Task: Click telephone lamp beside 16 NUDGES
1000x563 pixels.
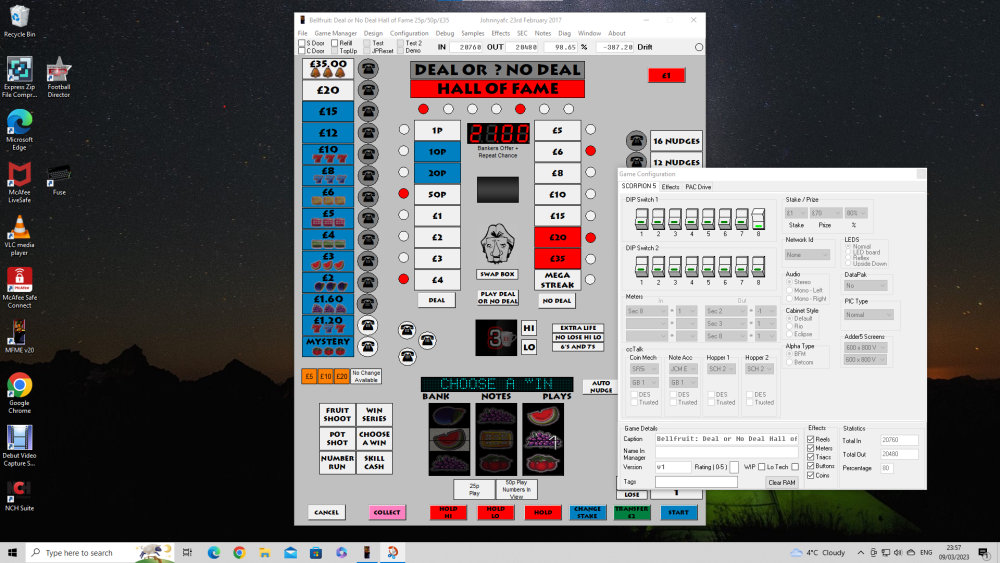Action: [x=636, y=140]
